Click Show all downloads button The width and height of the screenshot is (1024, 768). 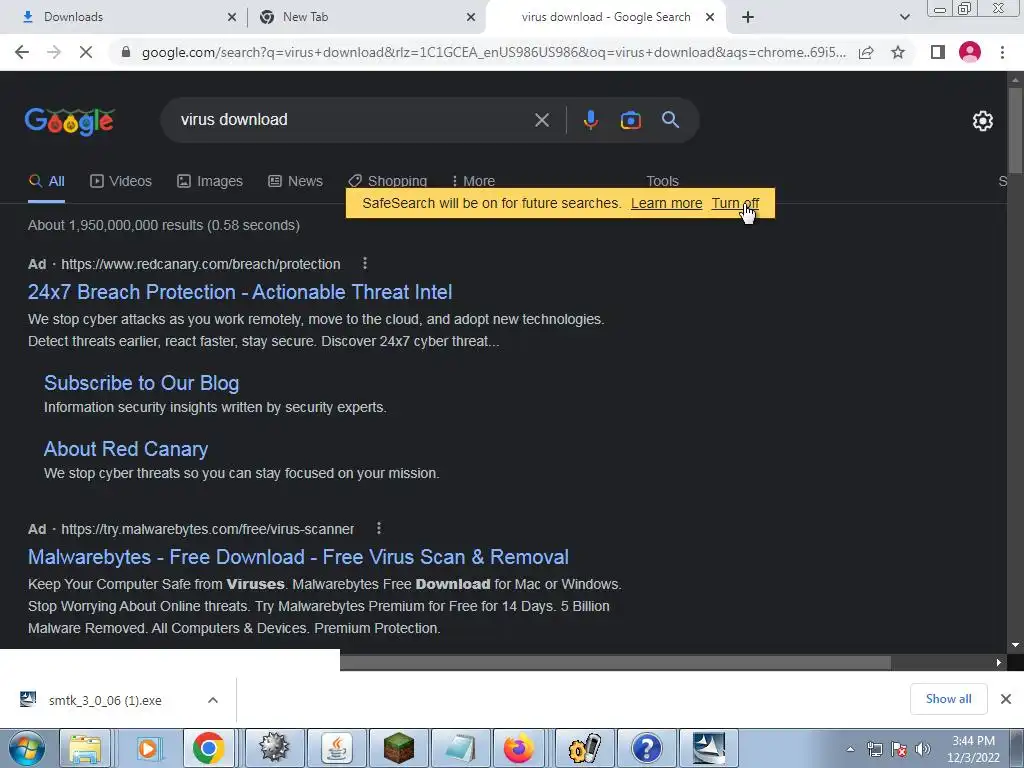(x=948, y=699)
